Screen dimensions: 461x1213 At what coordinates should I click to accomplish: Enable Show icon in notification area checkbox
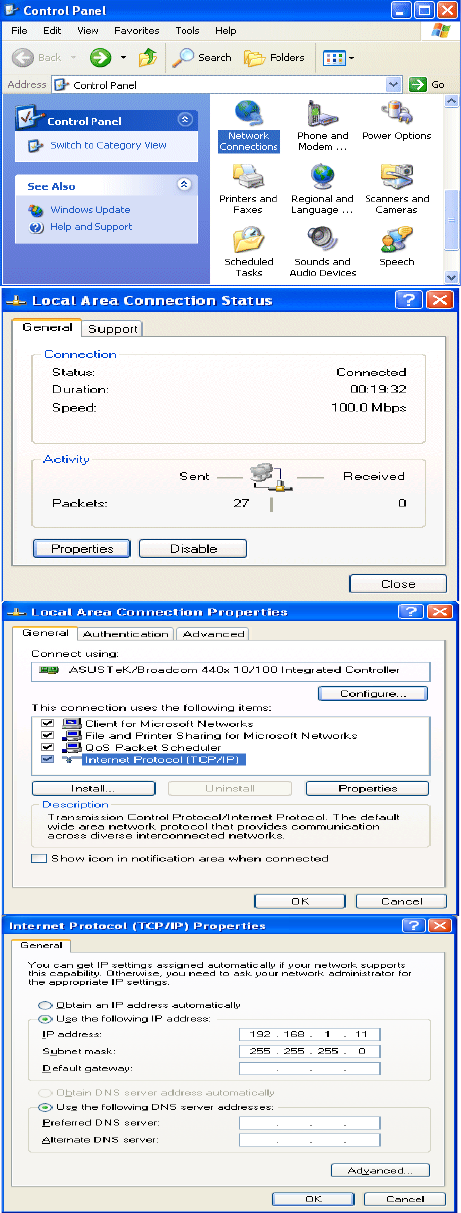click(x=38, y=859)
